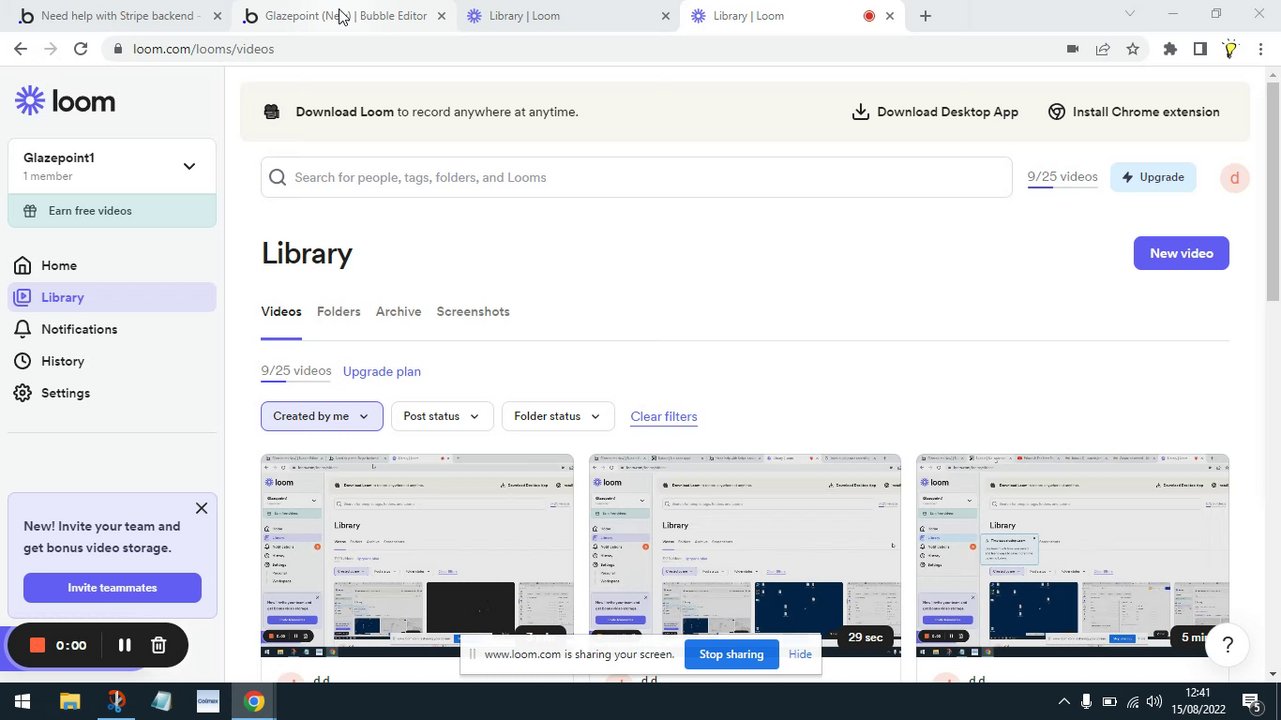Click Install Chrome extension
Screen dimensions: 1281x720
1134,112
